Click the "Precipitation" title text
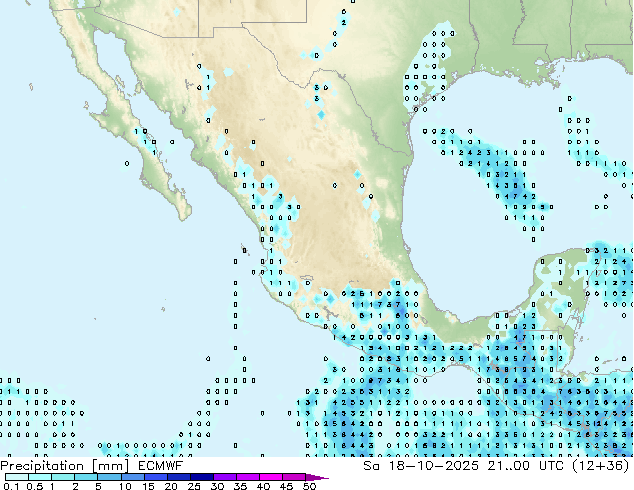The height and width of the screenshot is (490, 634). pyautogui.click(x=42, y=466)
